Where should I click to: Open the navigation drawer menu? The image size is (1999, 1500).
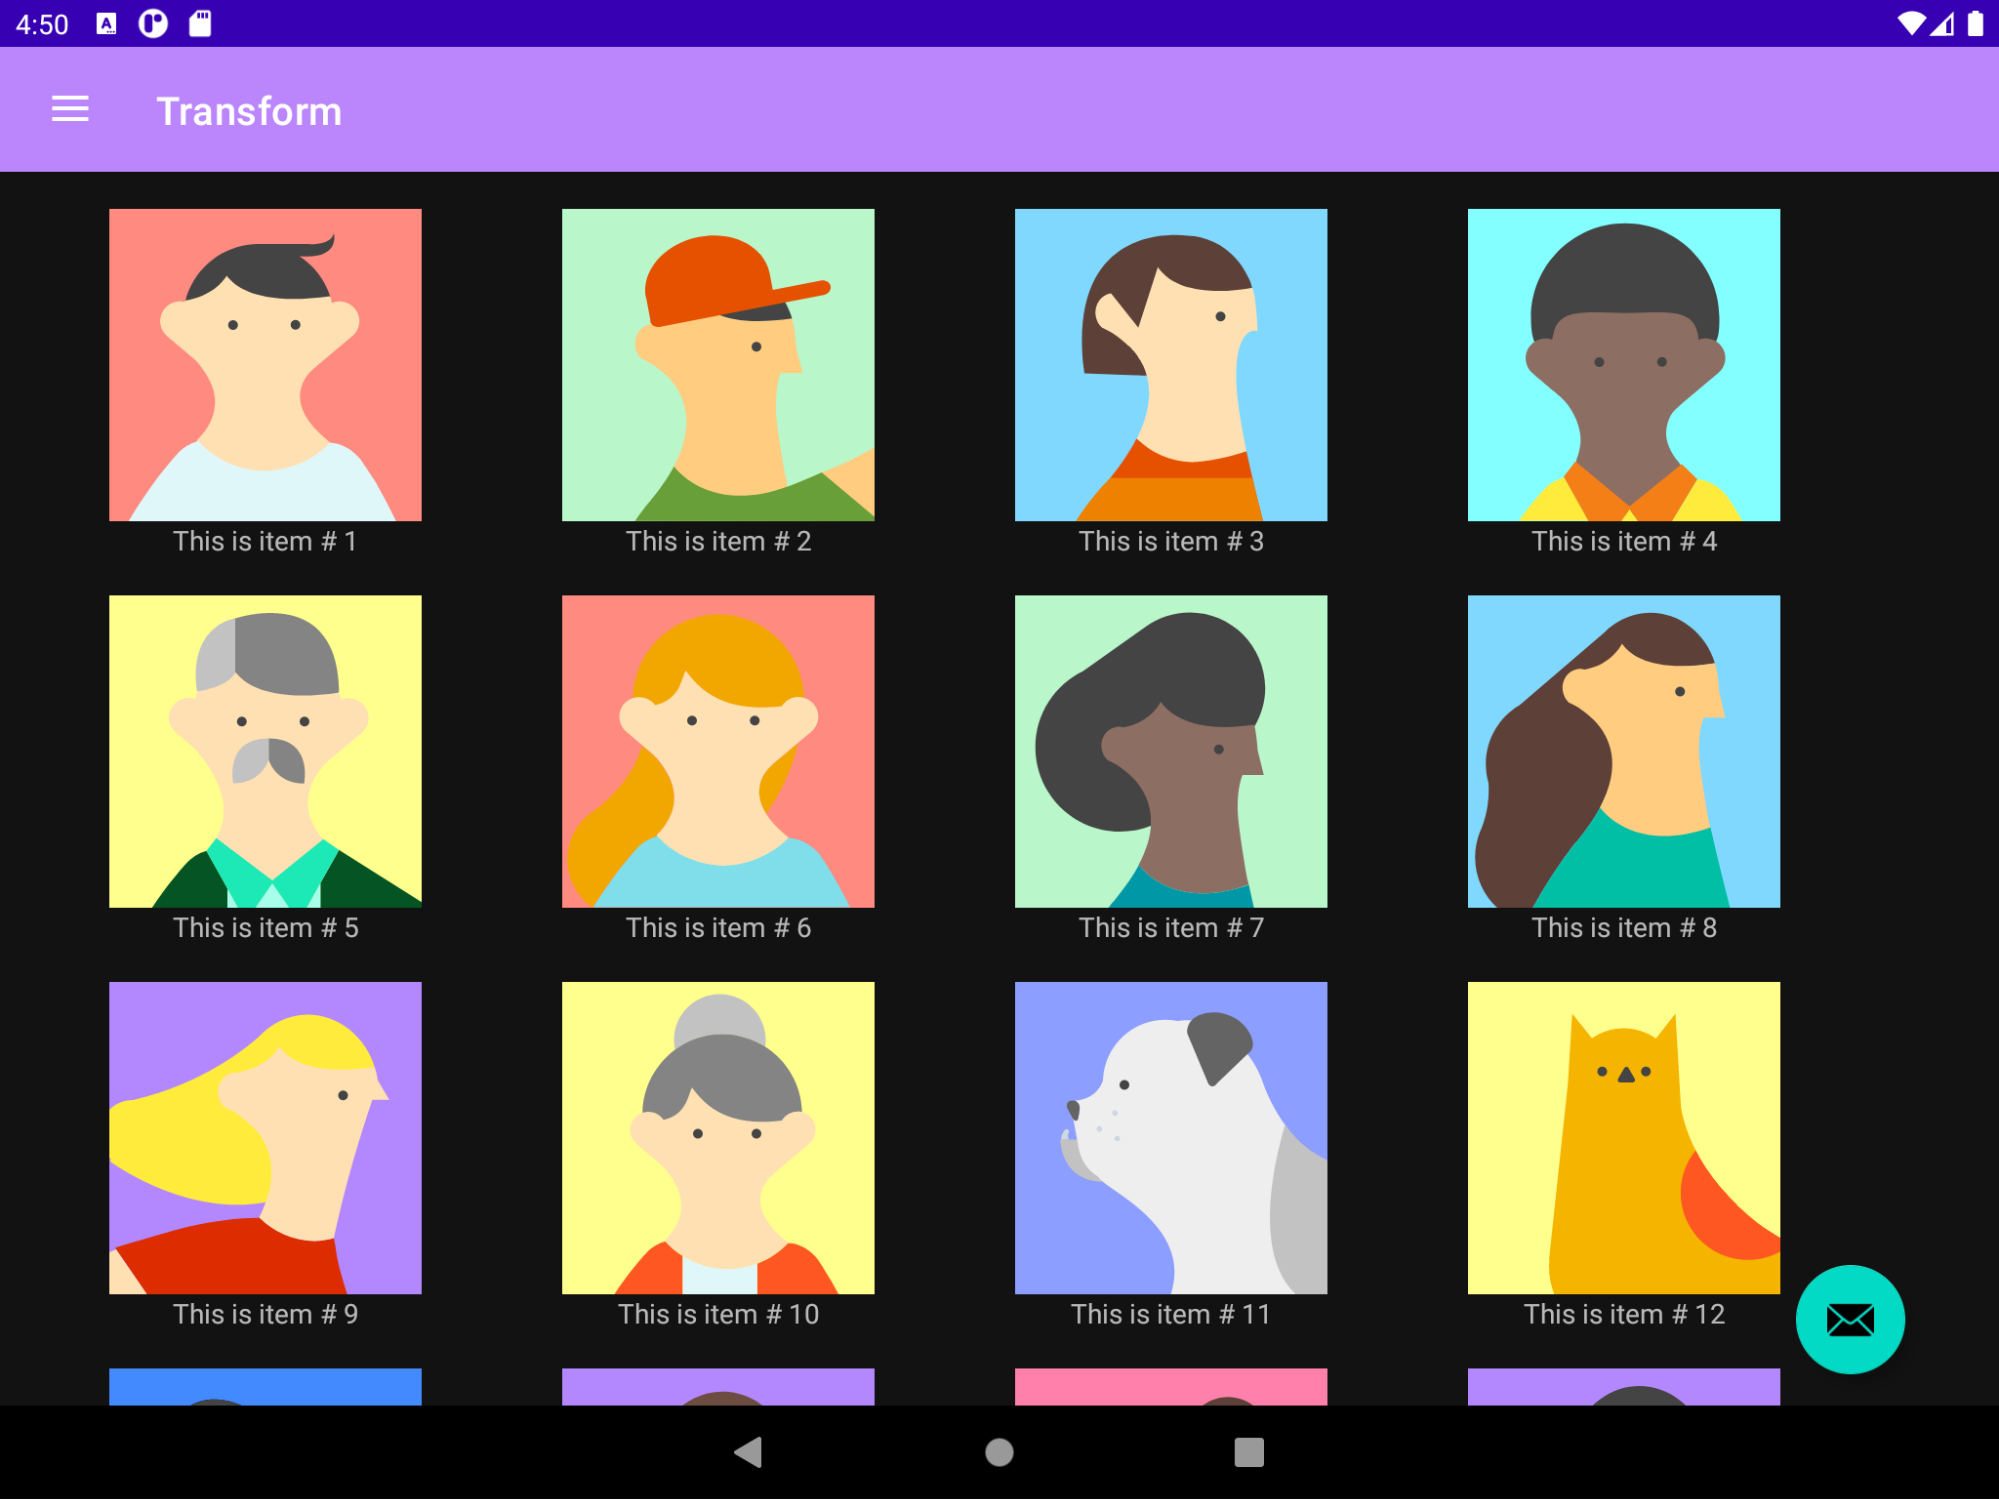tap(68, 110)
